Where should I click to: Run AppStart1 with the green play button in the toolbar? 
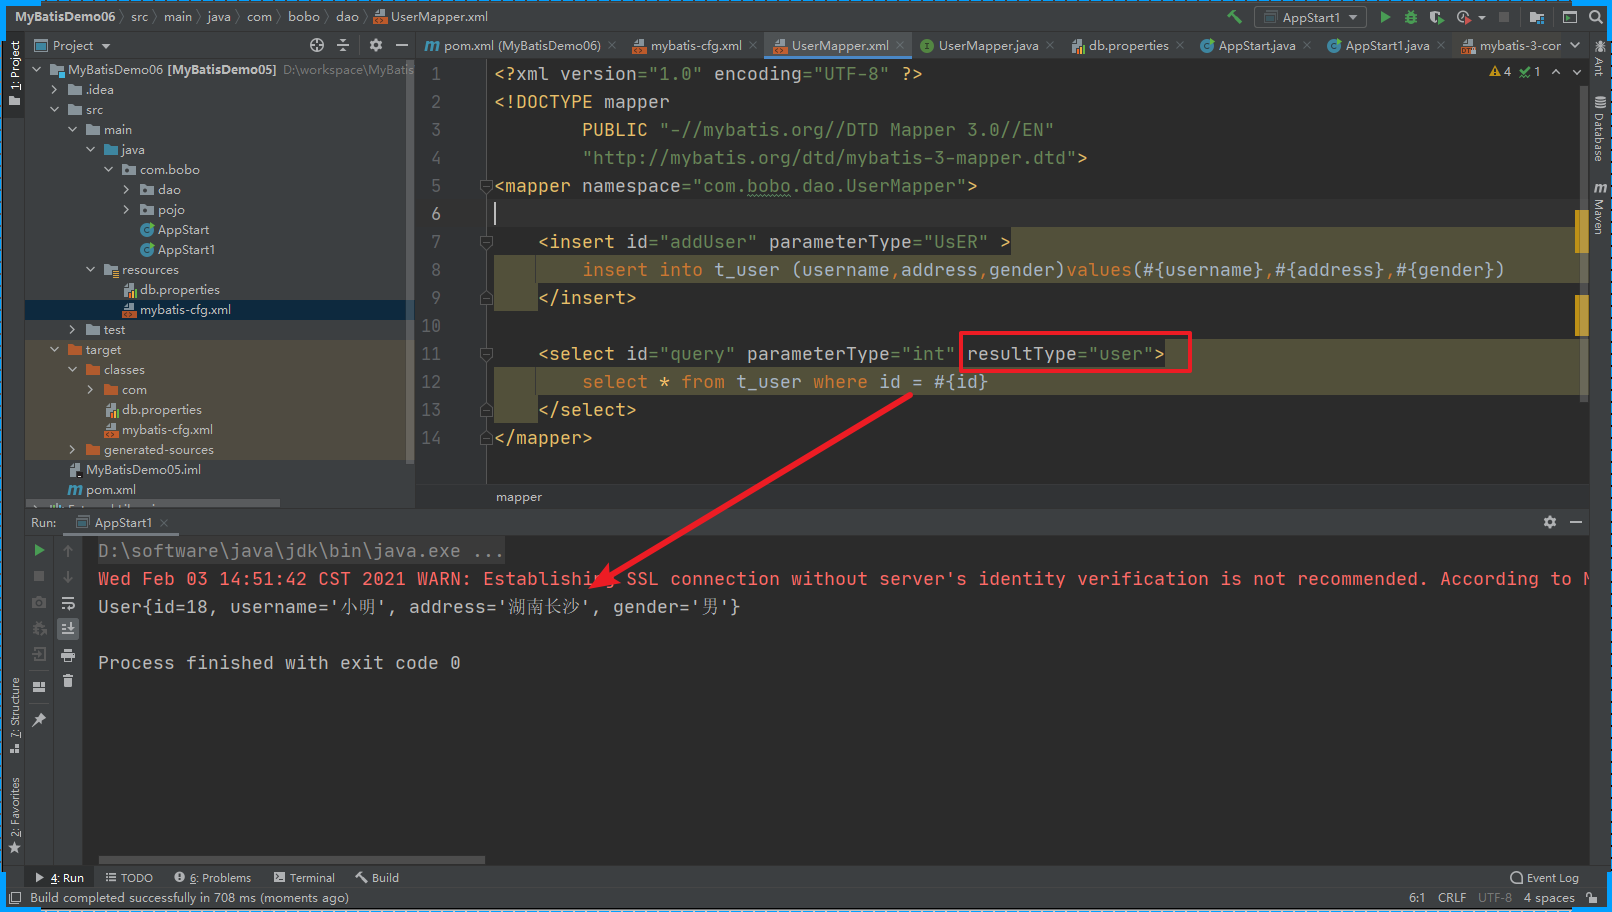[x=1385, y=17]
